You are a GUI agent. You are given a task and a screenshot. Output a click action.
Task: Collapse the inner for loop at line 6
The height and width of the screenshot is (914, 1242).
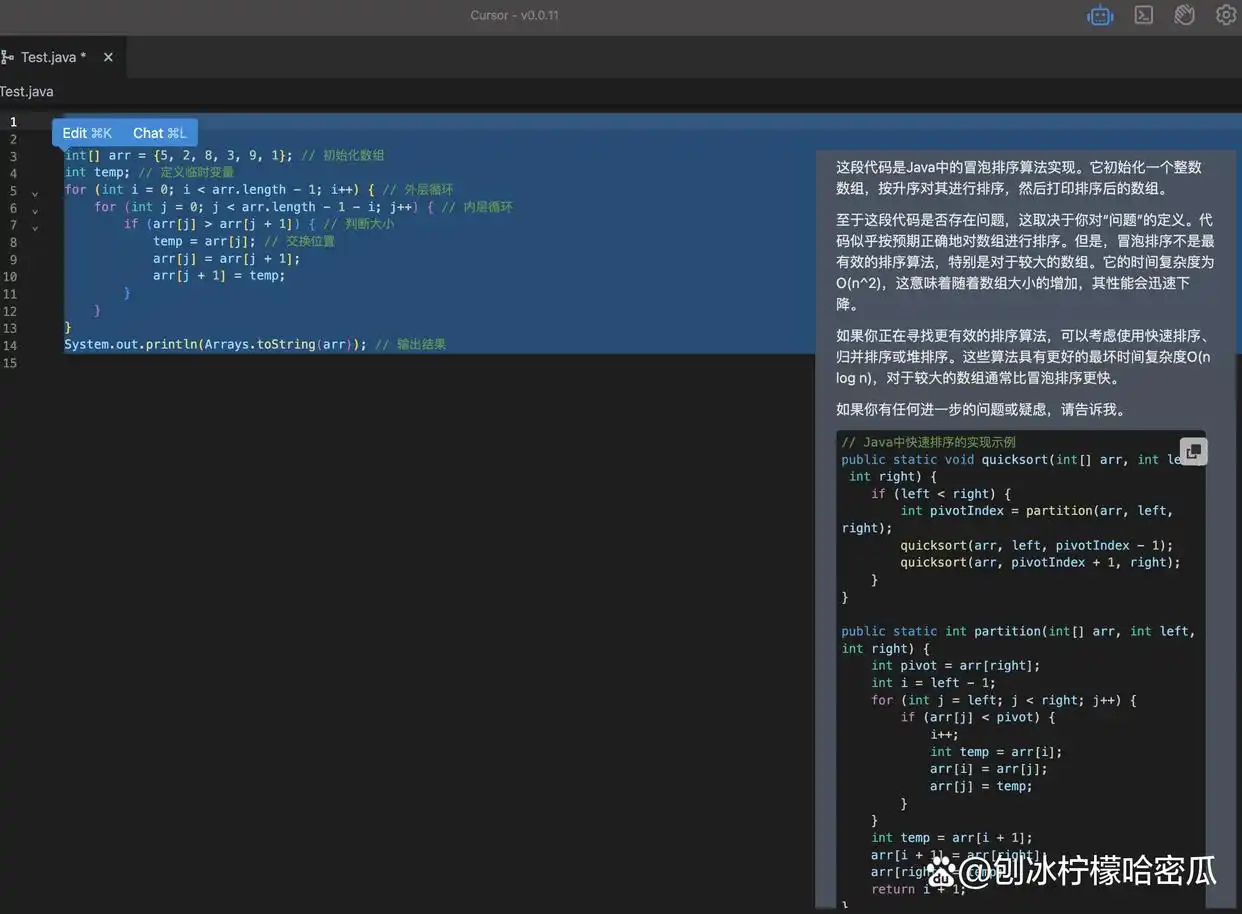tap(35, 211)
